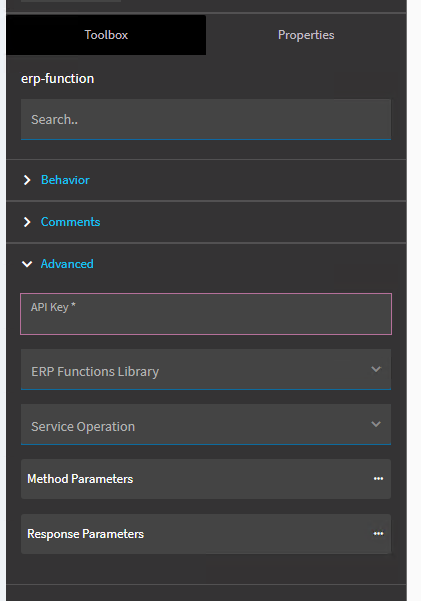
Task: Click the erp-function heading text
Action: pyautogui.click(x=58, y=79)
